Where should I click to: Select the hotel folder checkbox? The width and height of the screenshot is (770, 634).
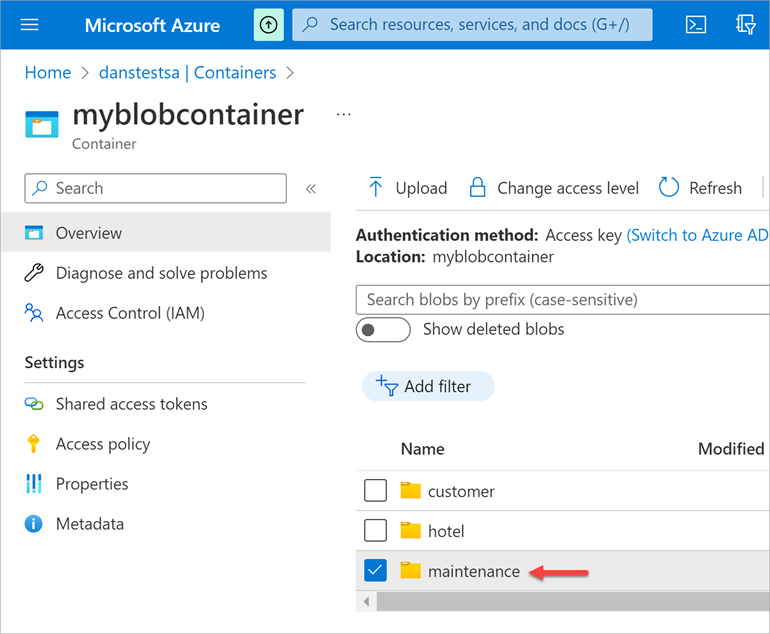tap(375, 530)
